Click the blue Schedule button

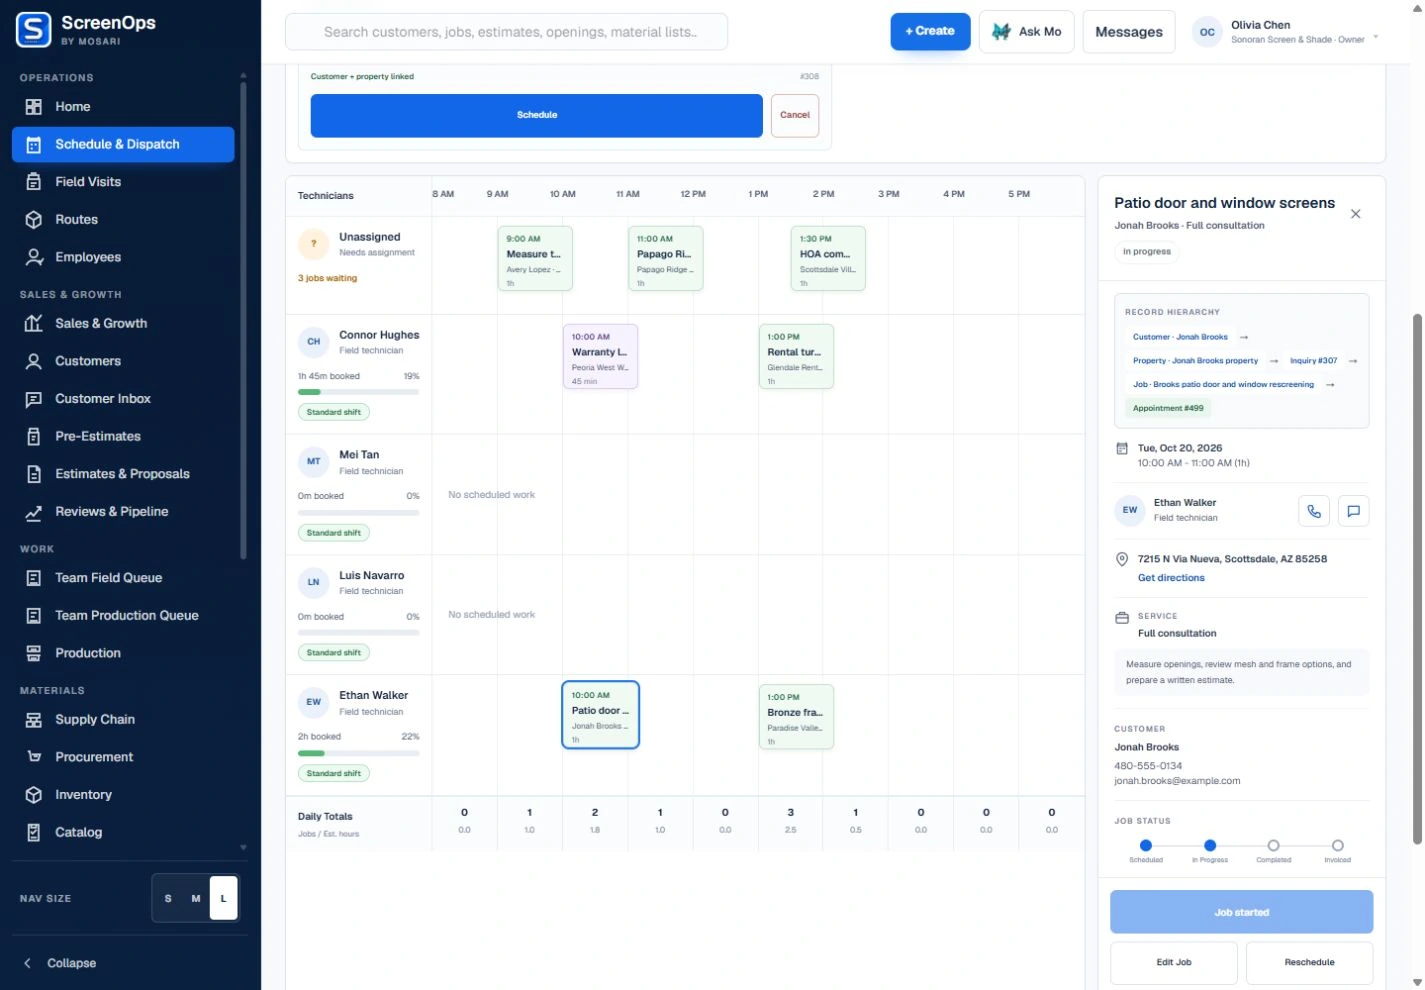tap(537, 116)
